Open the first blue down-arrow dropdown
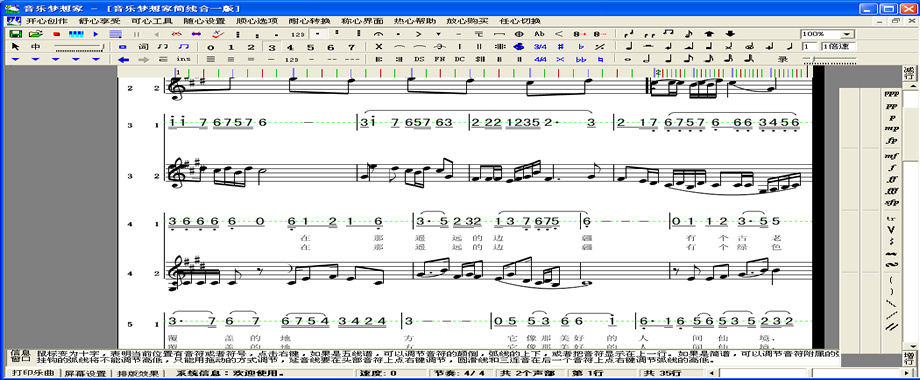Screen dimensions: 920x380 click(x=15, y=59)
